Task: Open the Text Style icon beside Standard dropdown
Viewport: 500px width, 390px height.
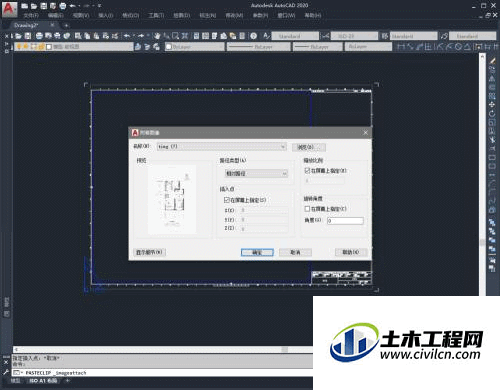Action: click(266, 36)
